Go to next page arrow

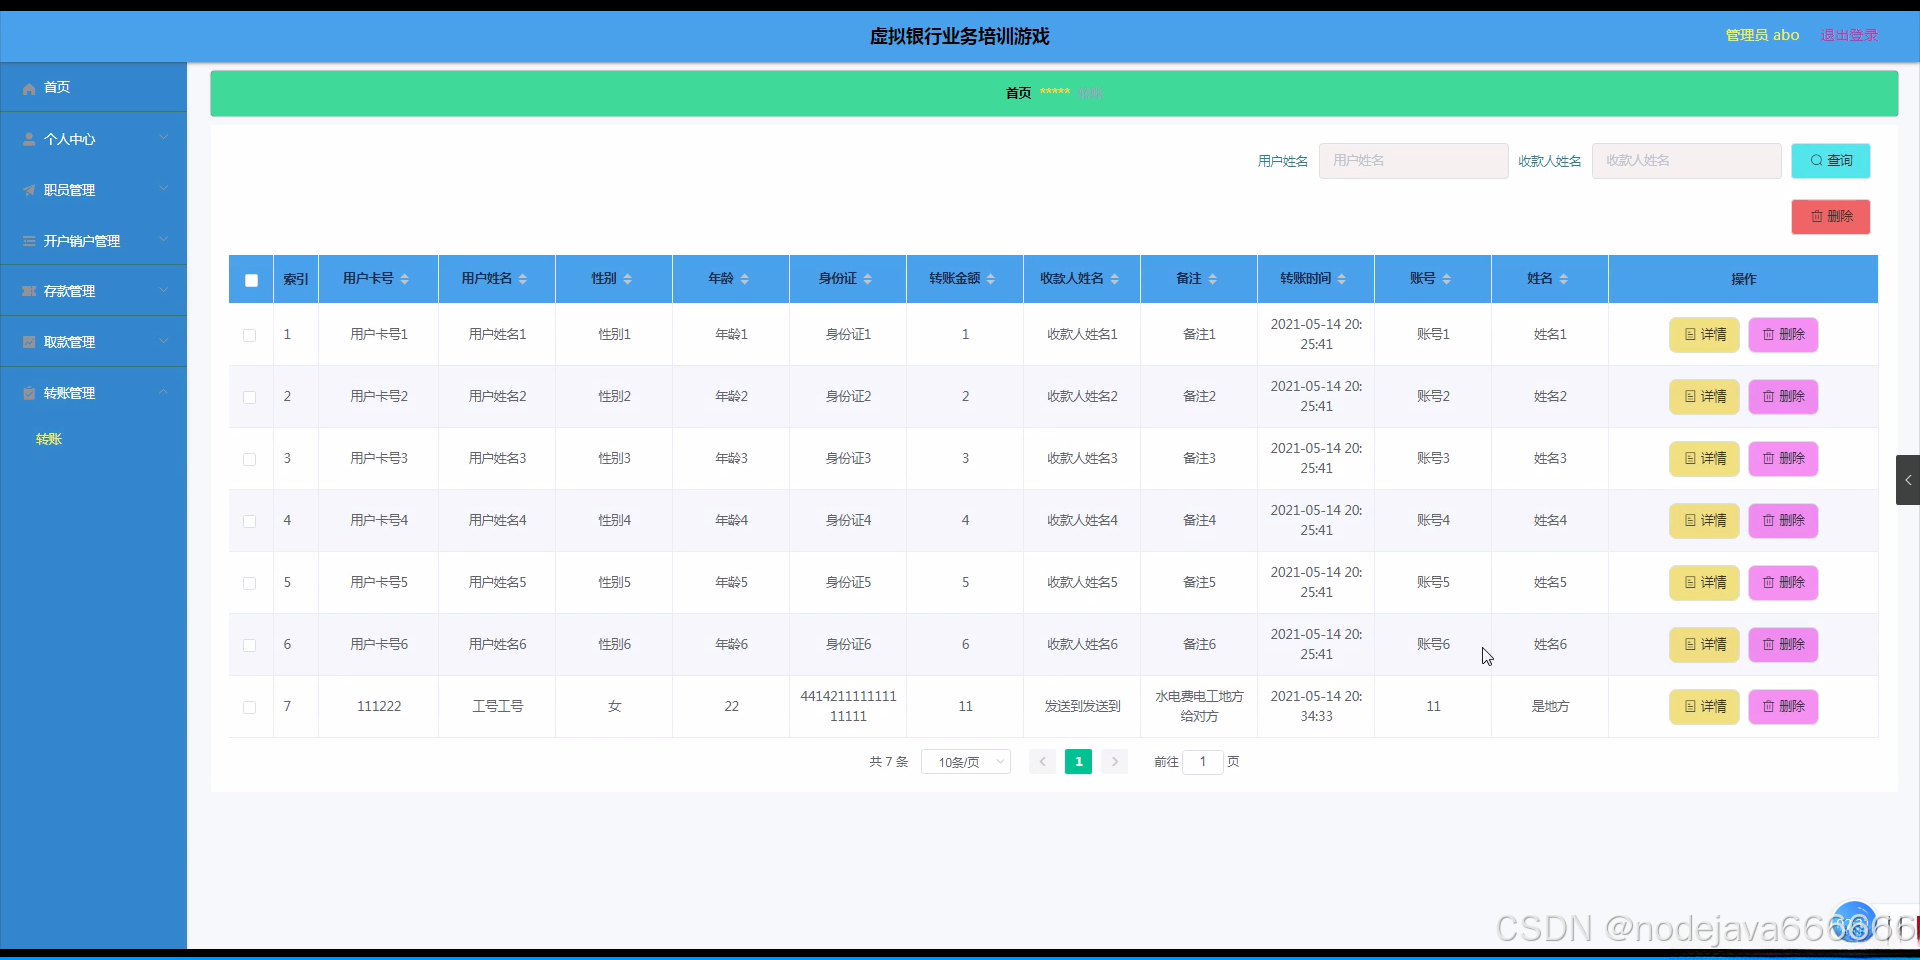coord(1114,762)
